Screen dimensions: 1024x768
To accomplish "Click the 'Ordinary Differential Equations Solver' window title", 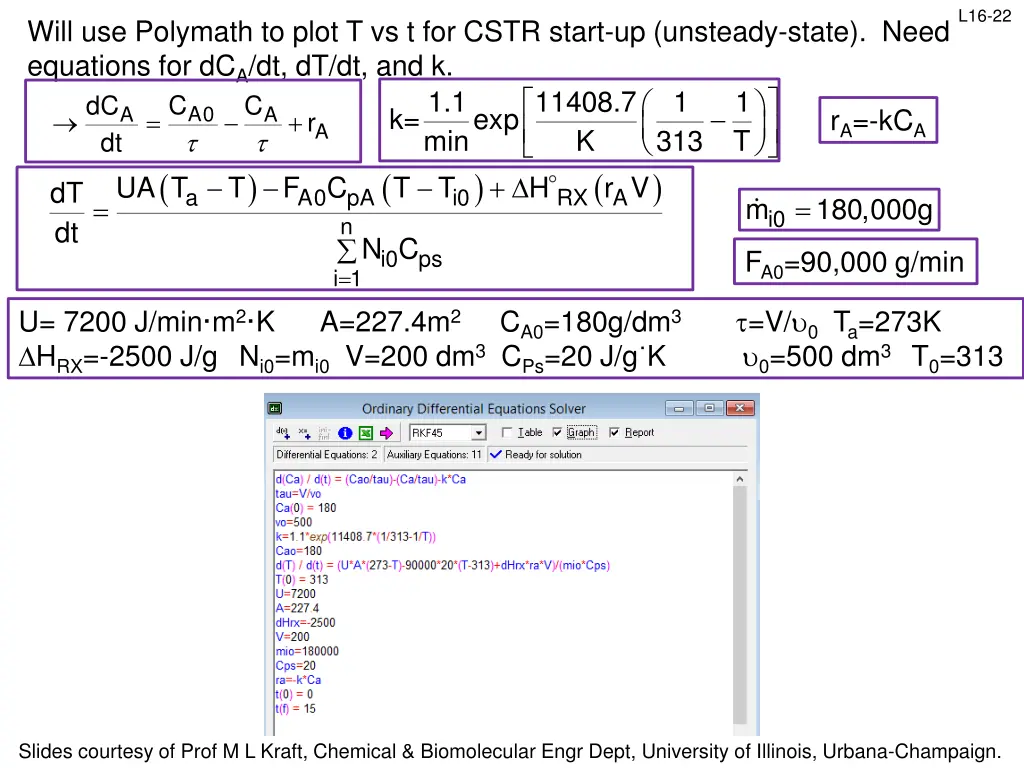I will 473,409.
